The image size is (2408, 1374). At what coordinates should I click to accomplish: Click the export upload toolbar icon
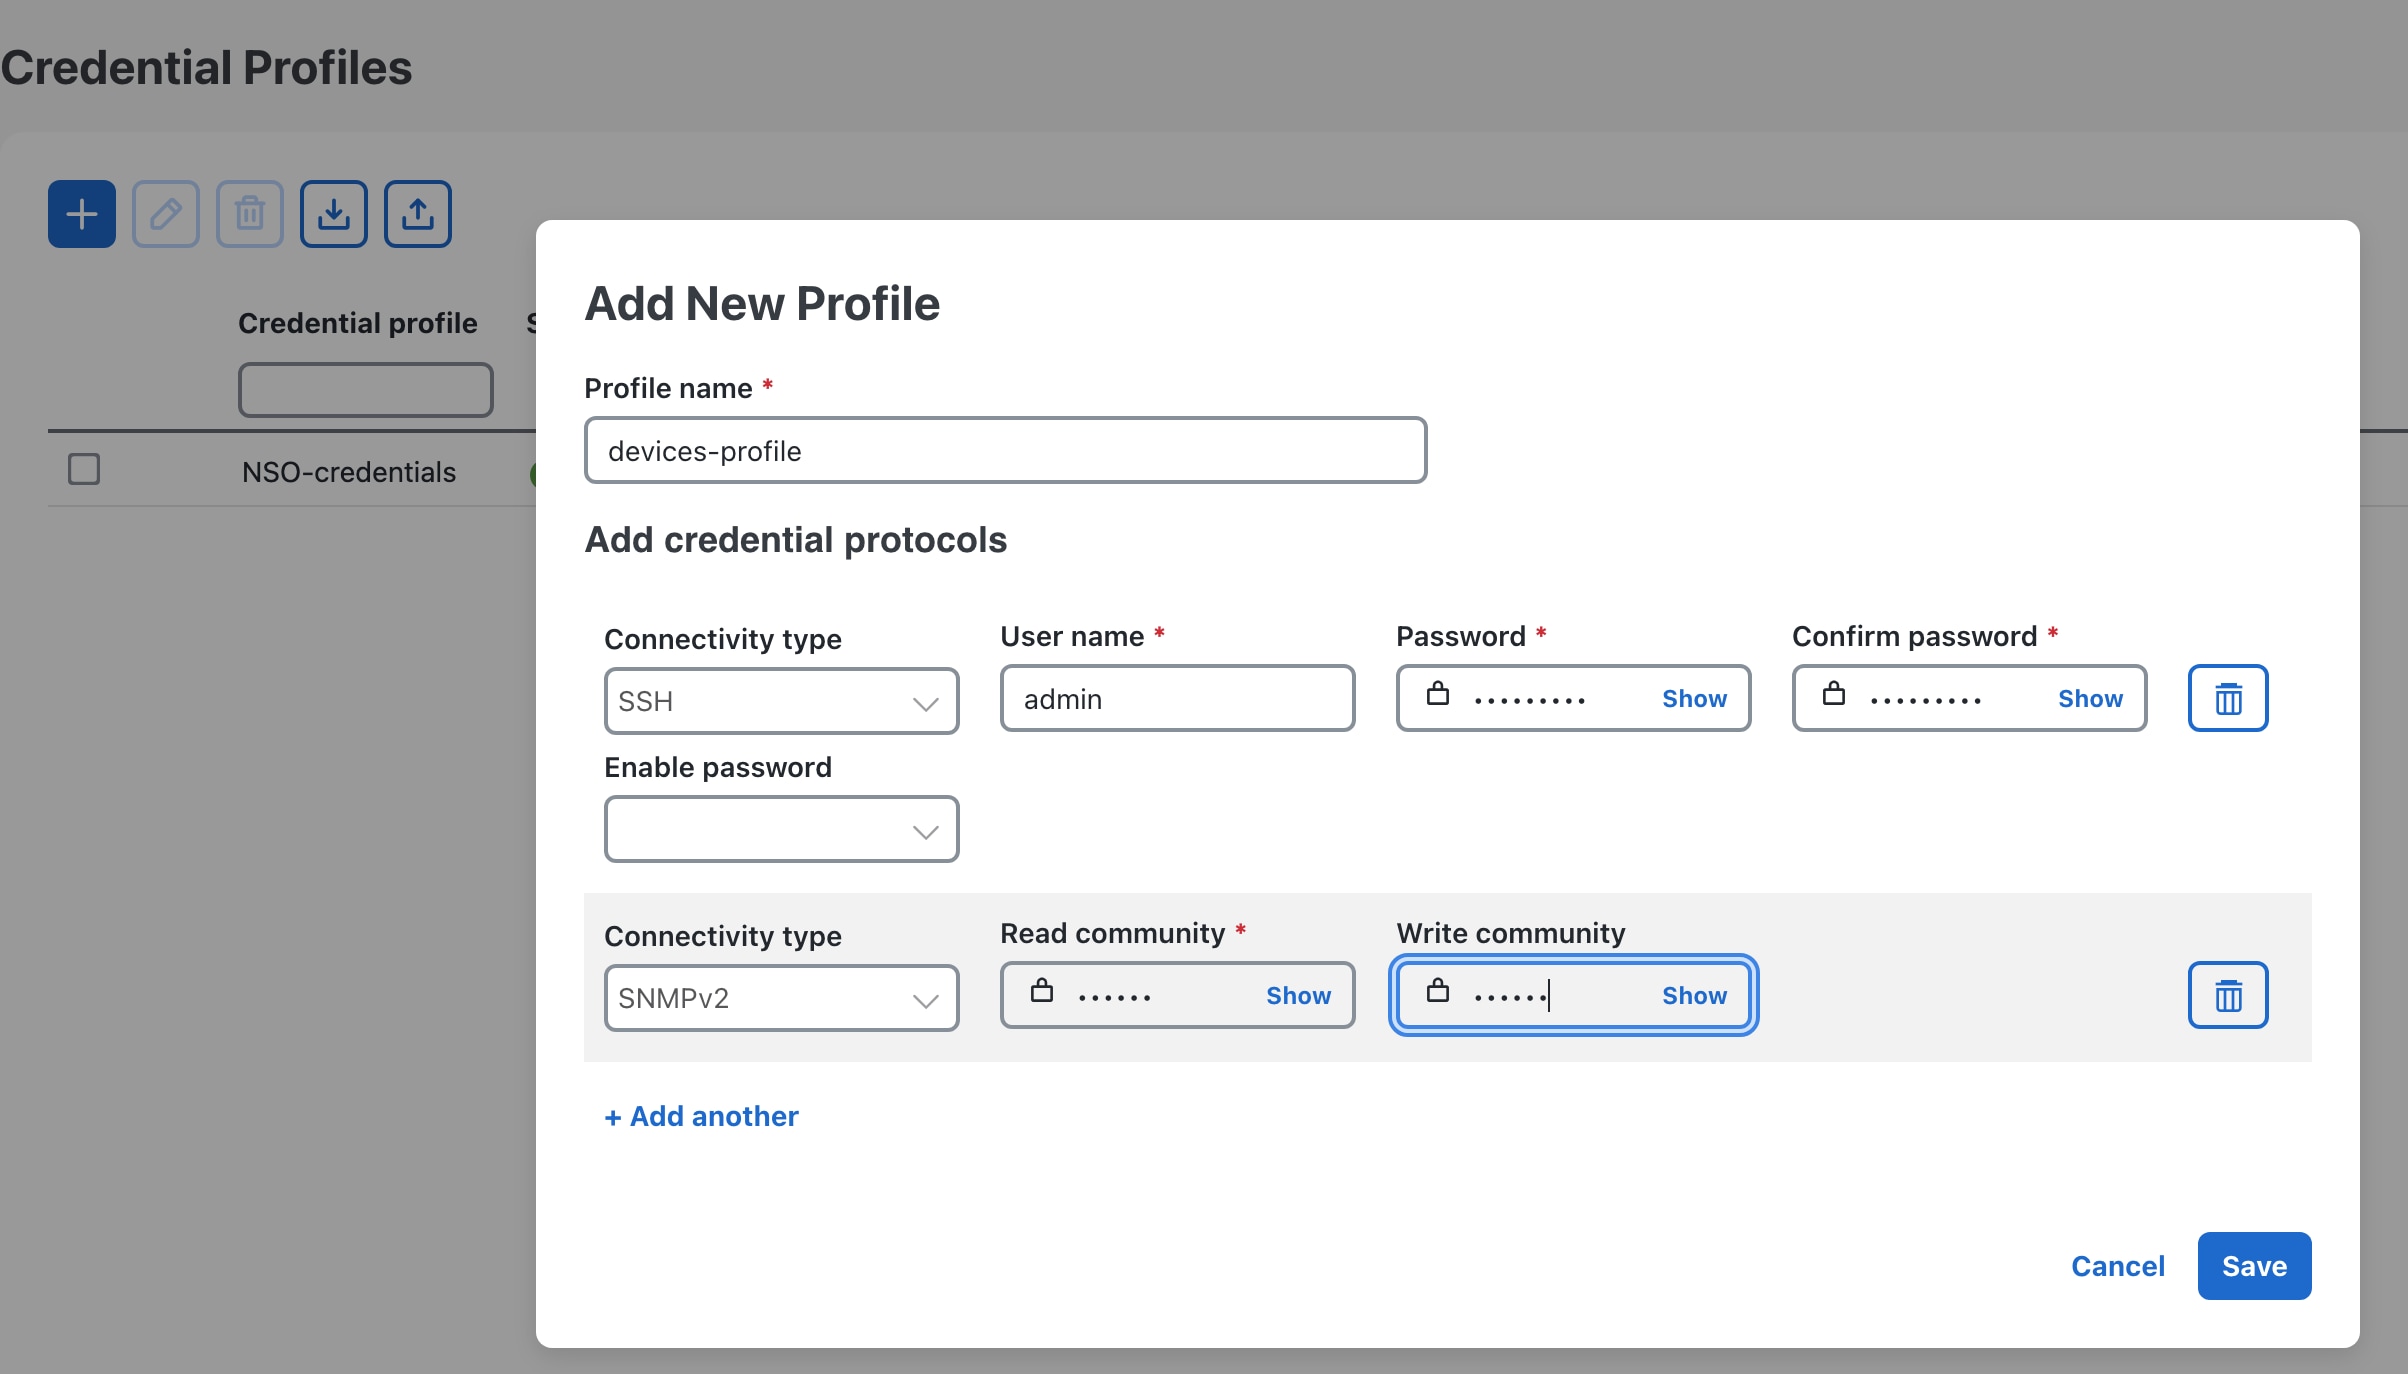point(418,214)
